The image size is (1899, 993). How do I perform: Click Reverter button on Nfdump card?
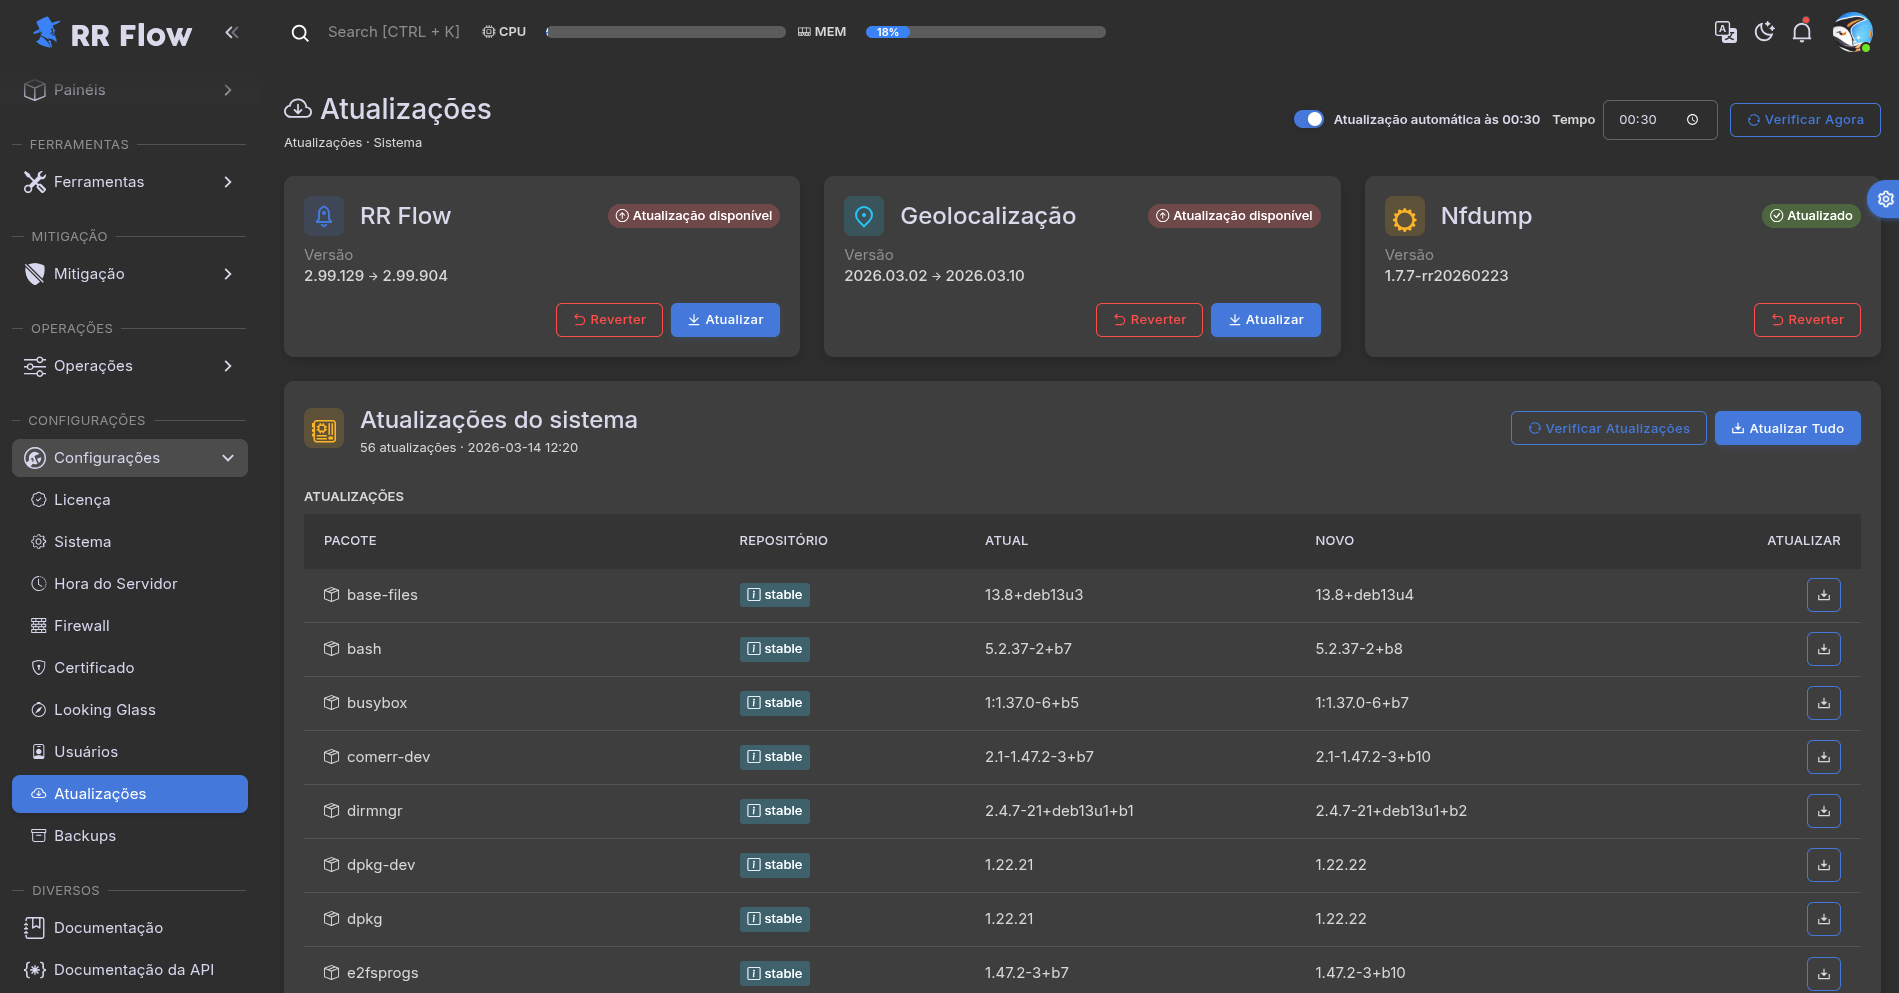click(x=1806, y=320)
